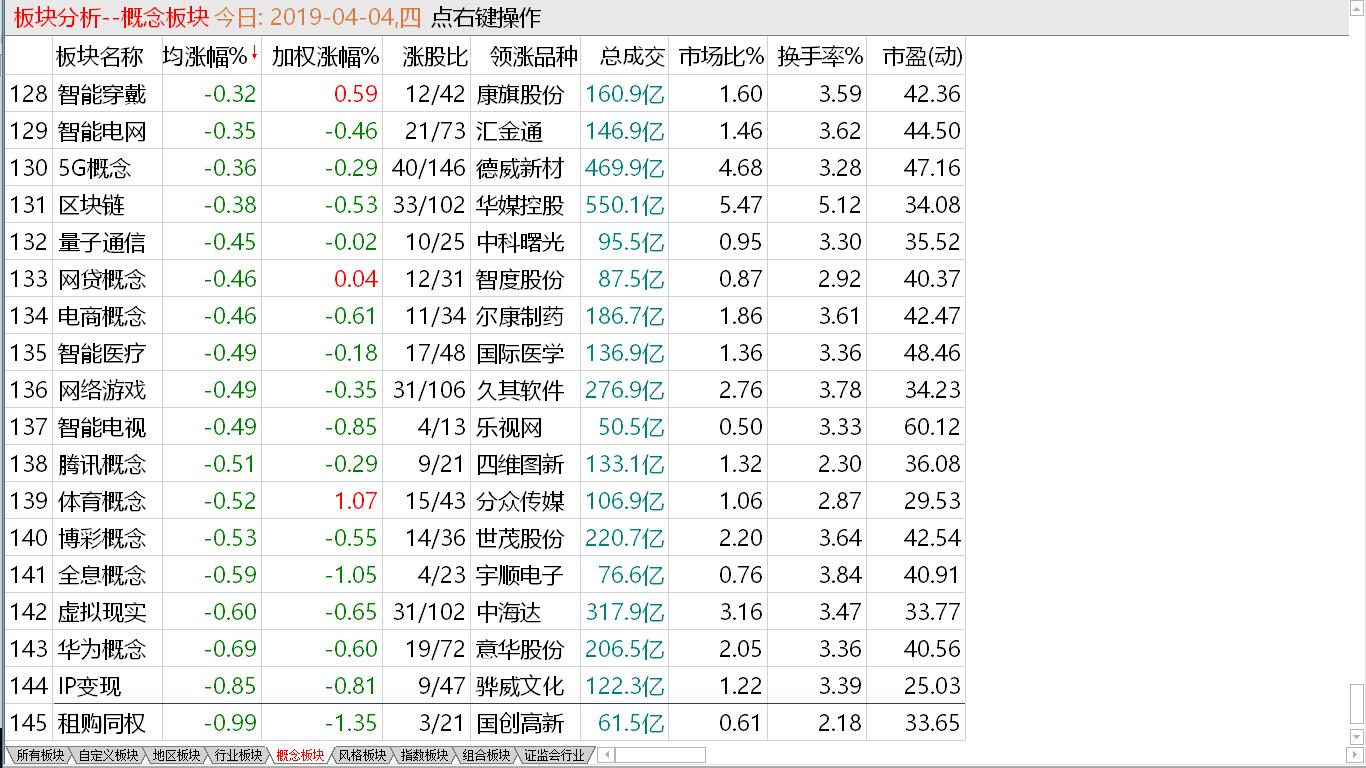Click leading stock 四维图新
The image size is (1366, 768).
point(520,464)
